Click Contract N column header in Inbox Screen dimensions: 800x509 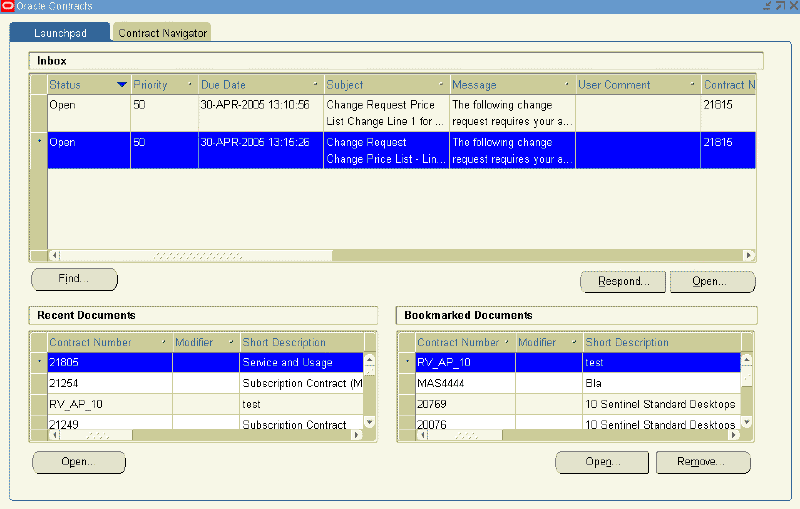729,85
